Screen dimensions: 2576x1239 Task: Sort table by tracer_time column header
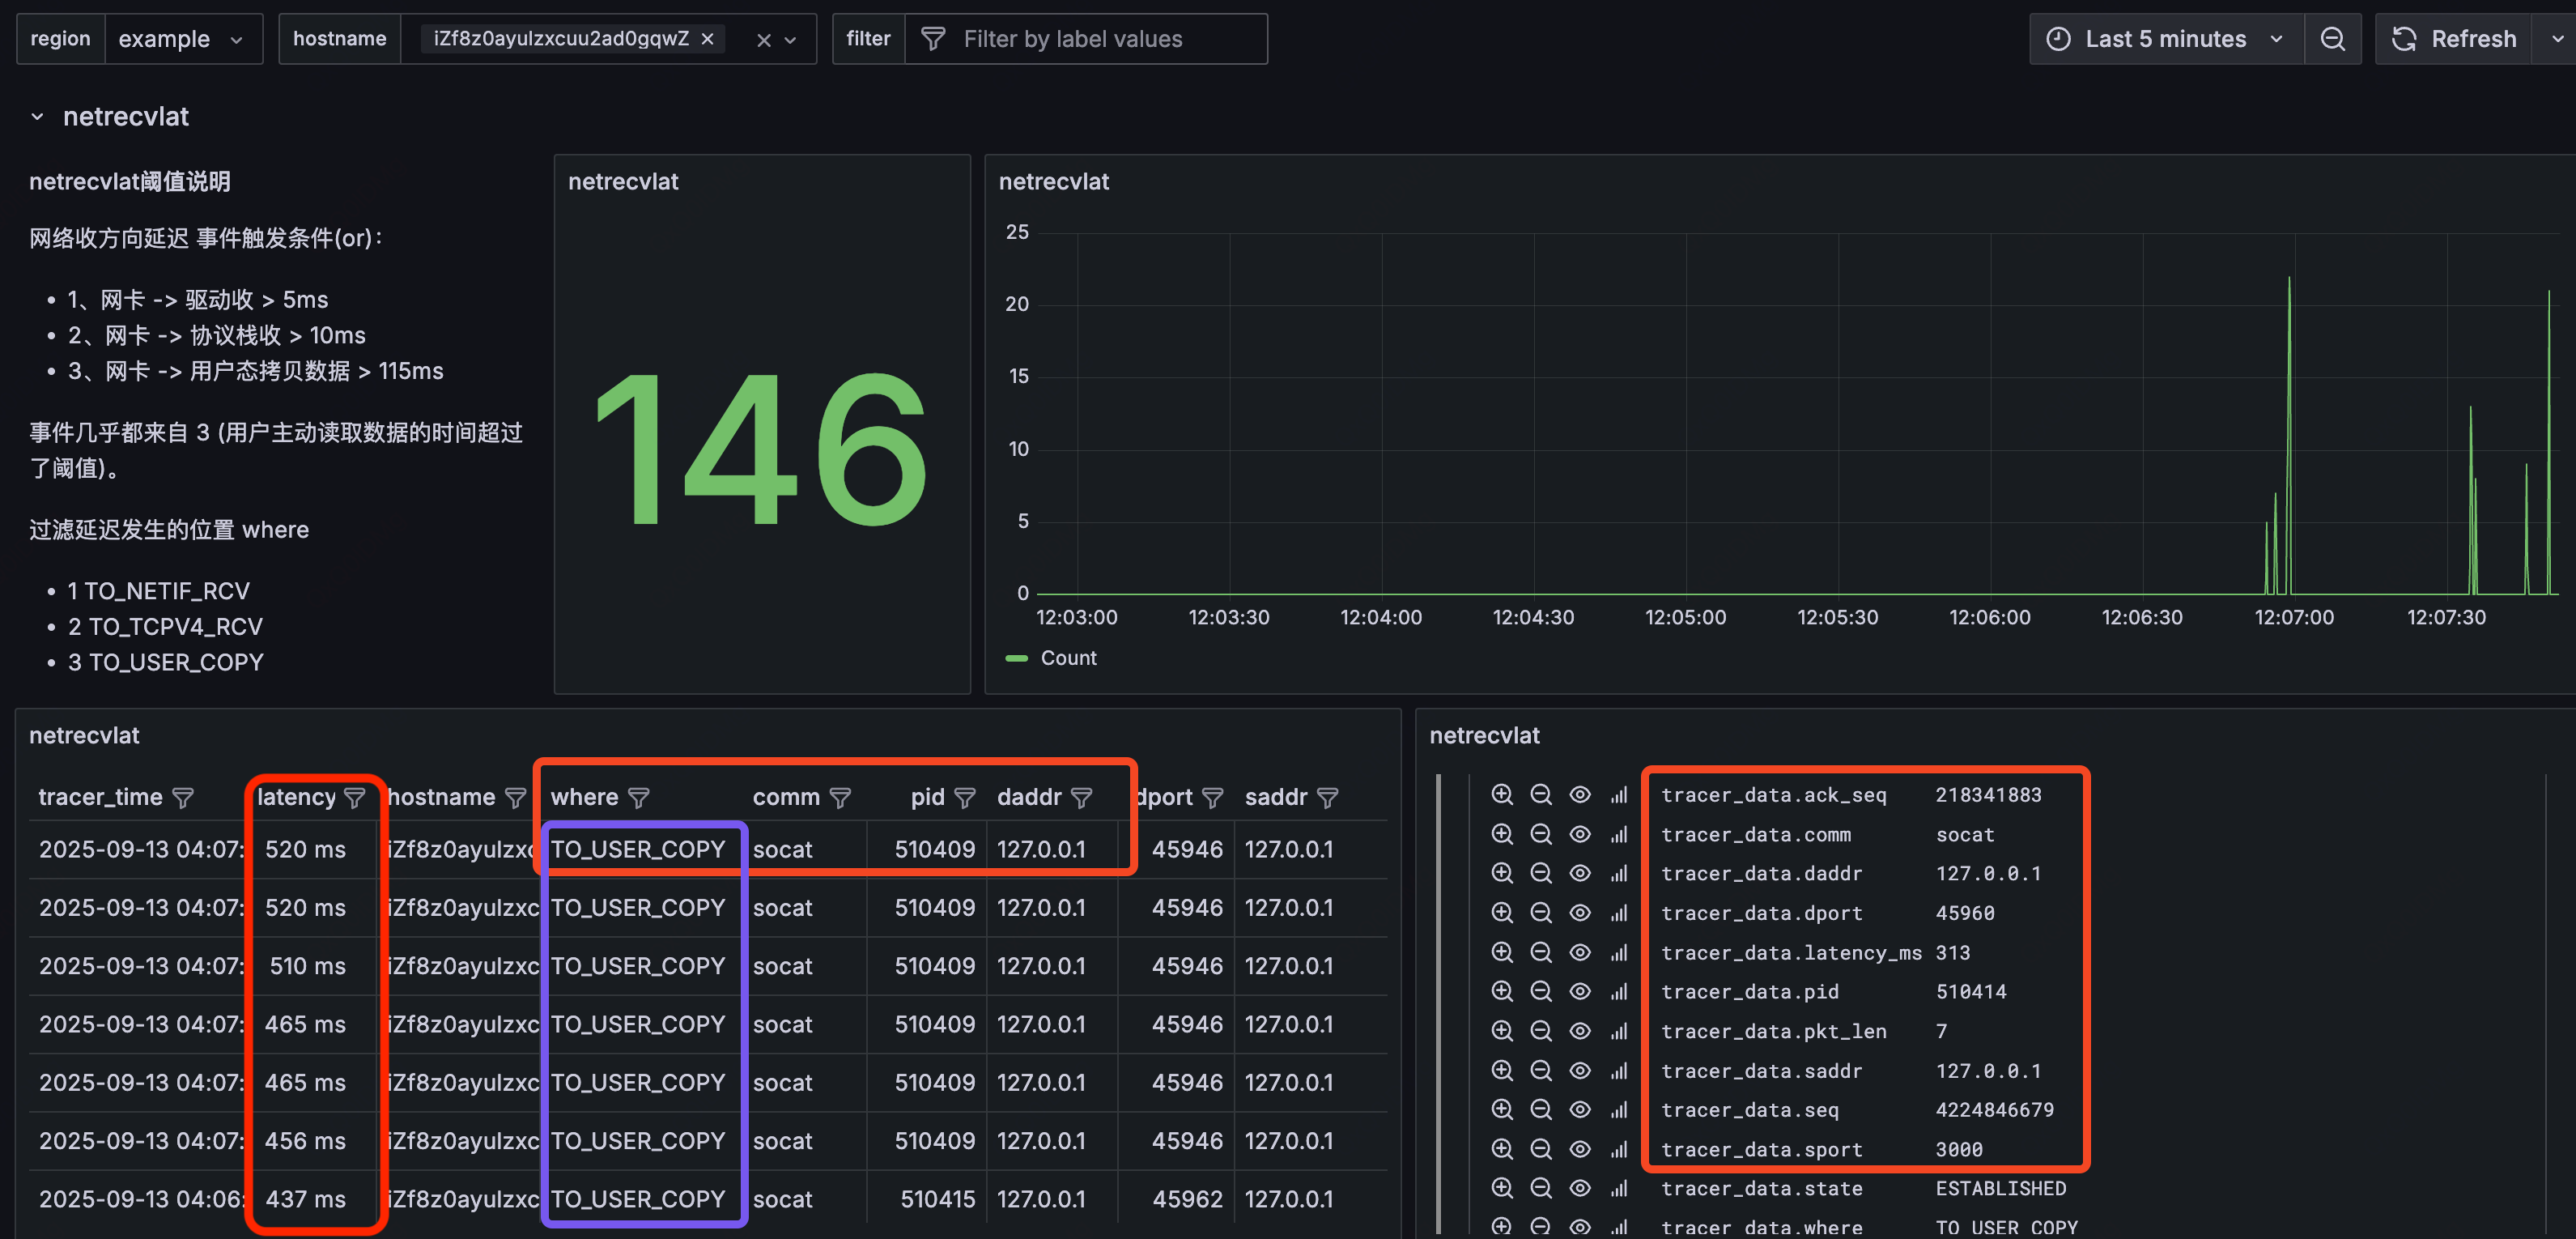coord(100,797)
